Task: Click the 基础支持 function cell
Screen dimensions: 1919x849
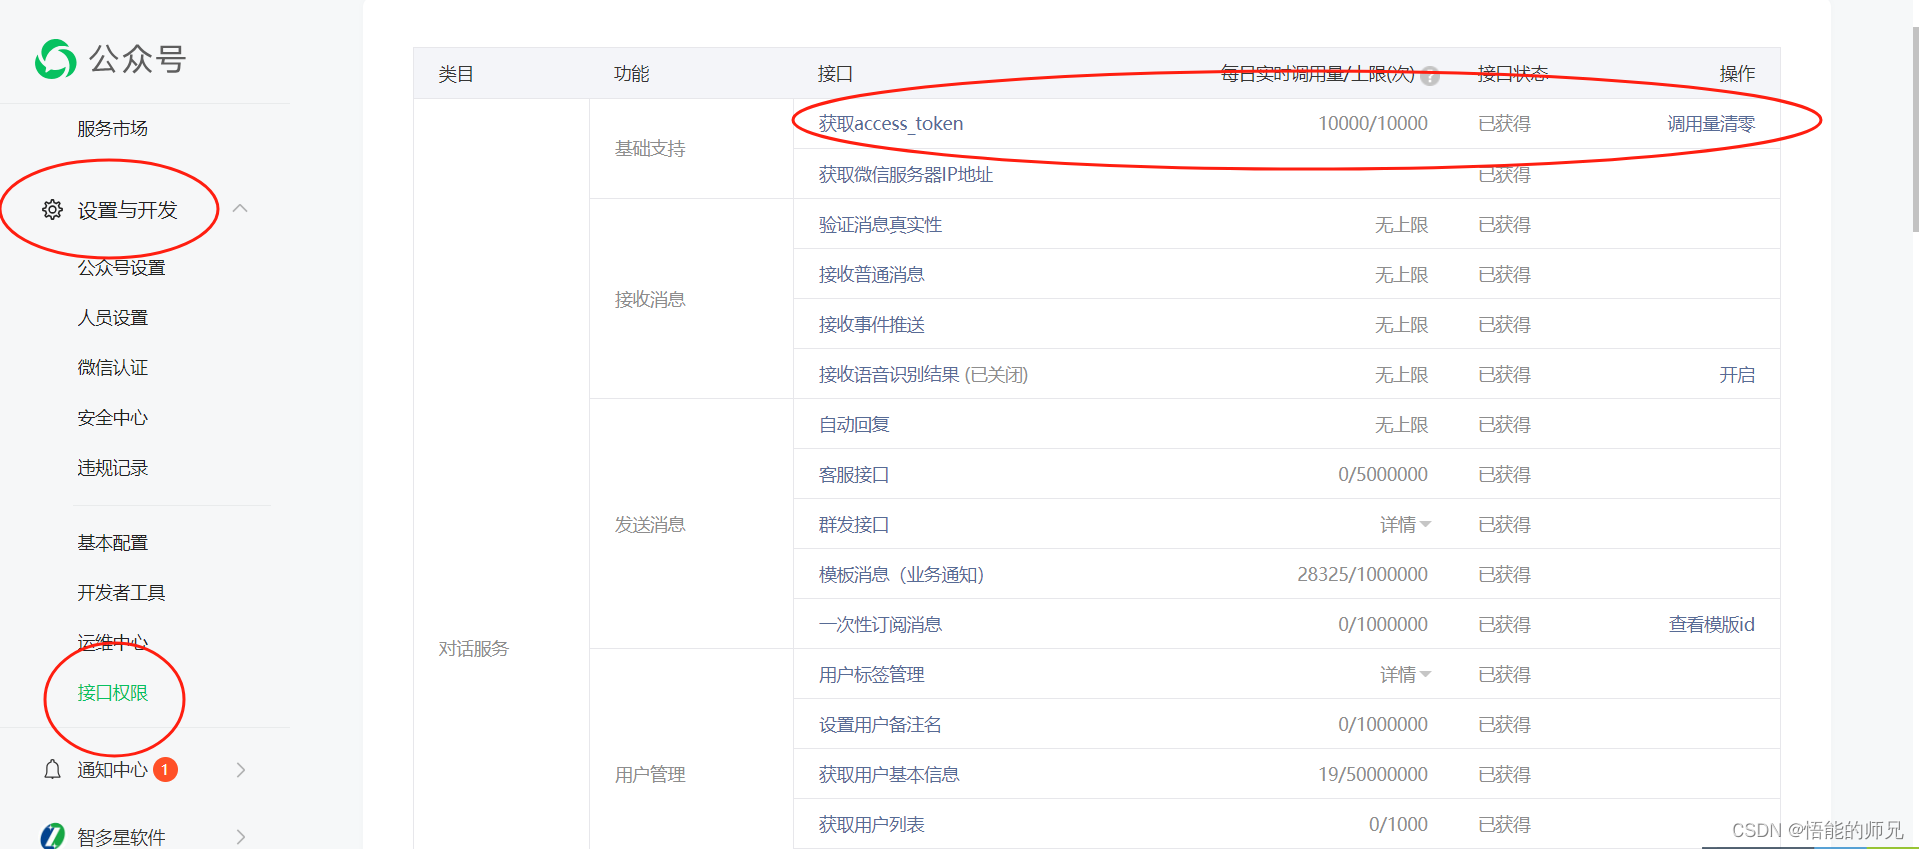Action: click(x=650, y=148)
